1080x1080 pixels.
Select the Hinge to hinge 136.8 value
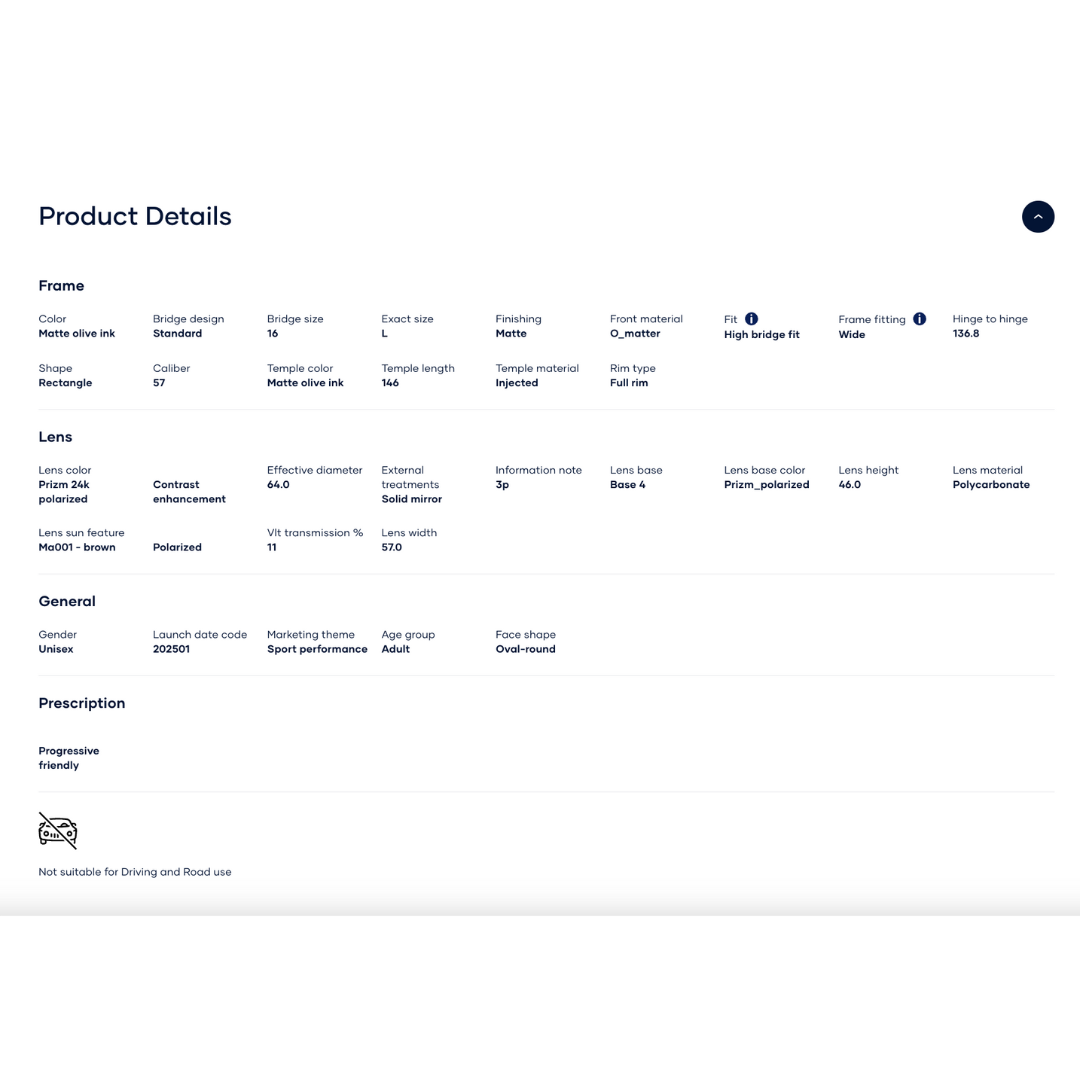pyautogui.click(x=966, y=334)
